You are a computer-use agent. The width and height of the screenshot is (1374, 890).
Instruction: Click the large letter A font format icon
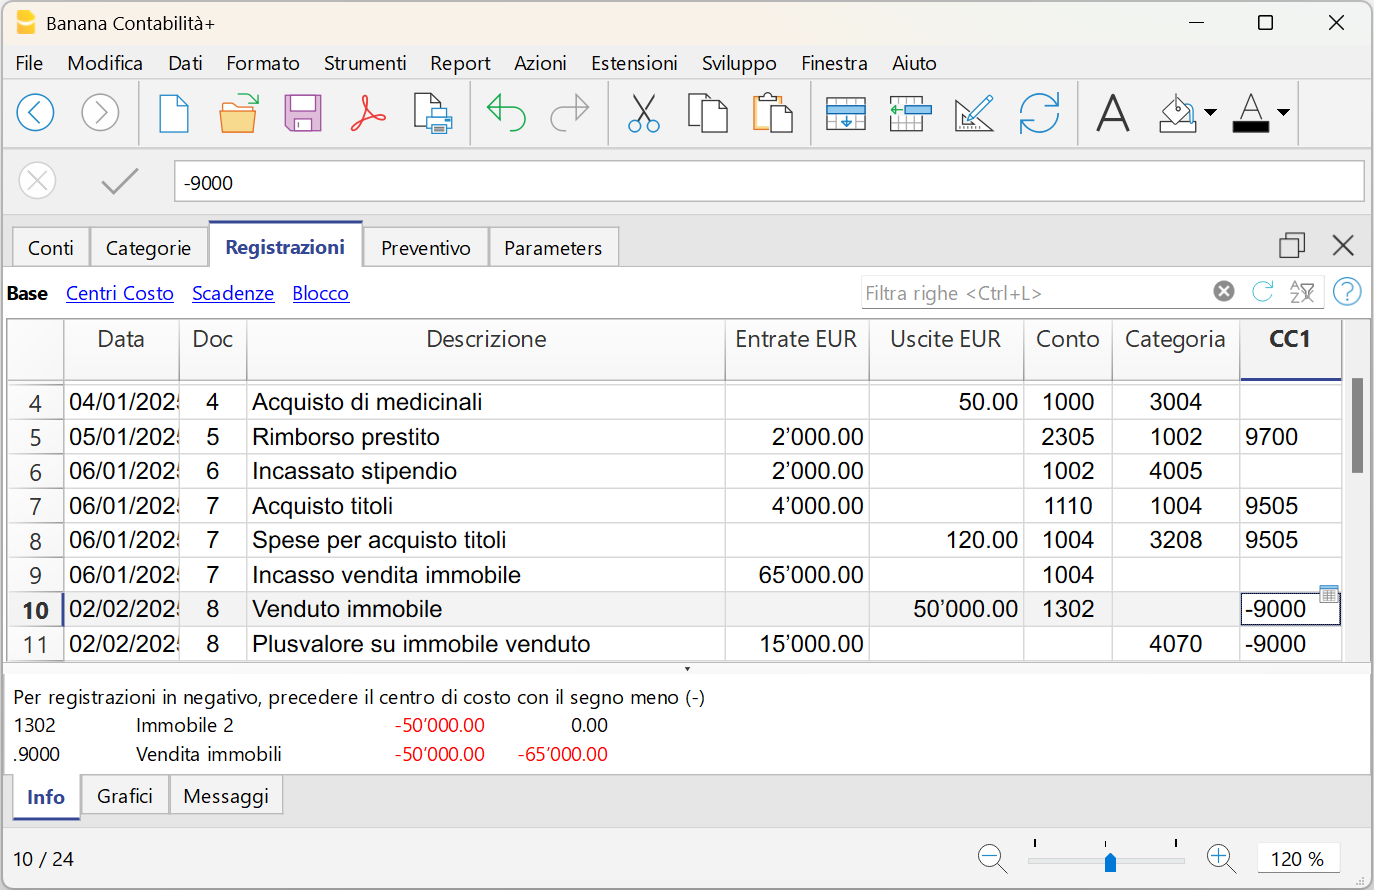[1113, 113]
